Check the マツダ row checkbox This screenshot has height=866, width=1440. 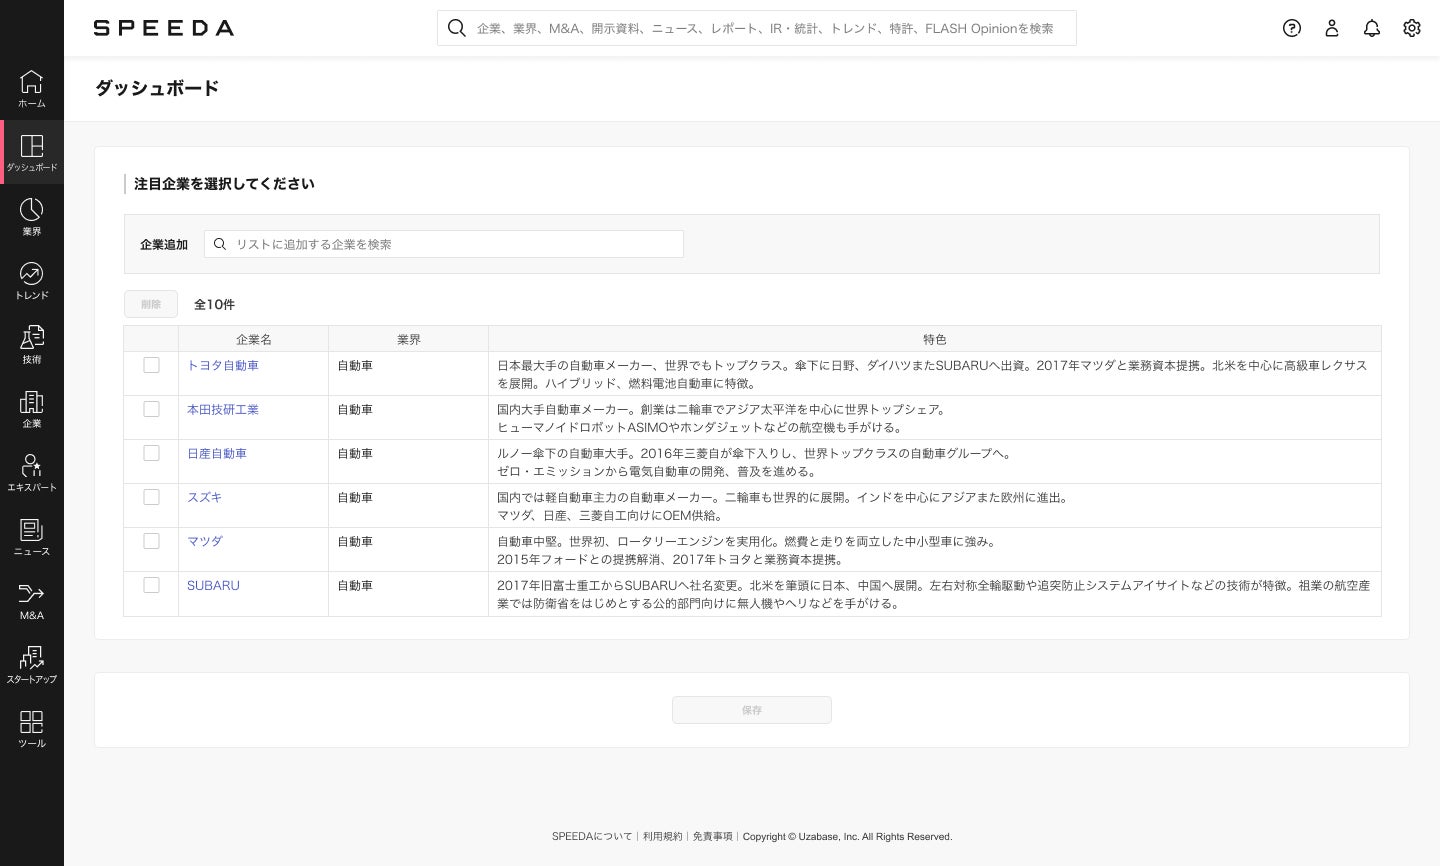tap(151, 541)
